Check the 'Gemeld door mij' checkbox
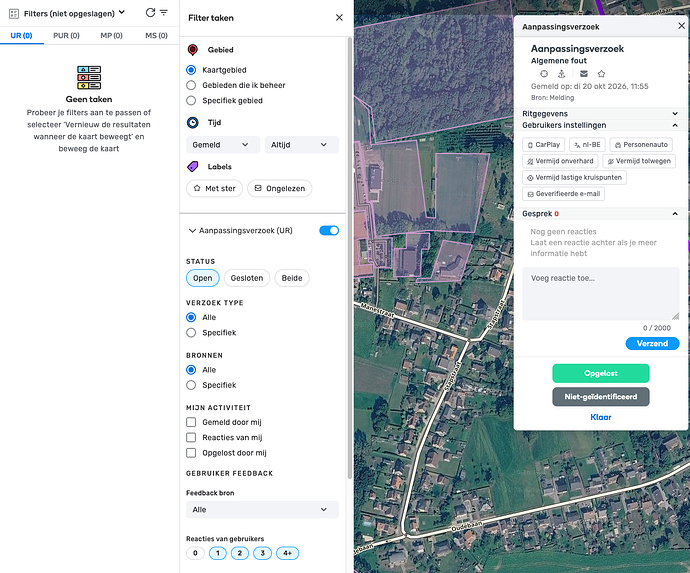Viewport: 690px width, 573px height. click(191, 422)
